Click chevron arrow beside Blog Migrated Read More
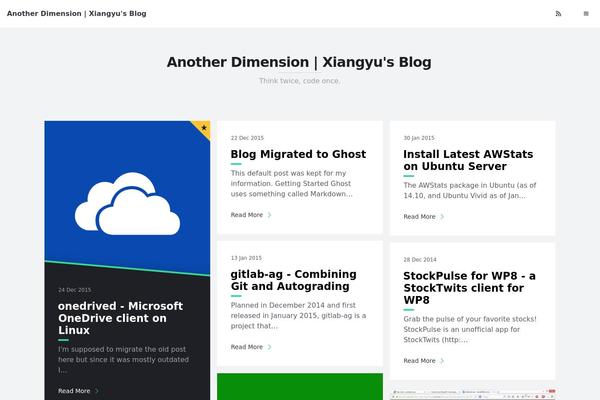This screenshot has height=400, width=600. (269, 215)
